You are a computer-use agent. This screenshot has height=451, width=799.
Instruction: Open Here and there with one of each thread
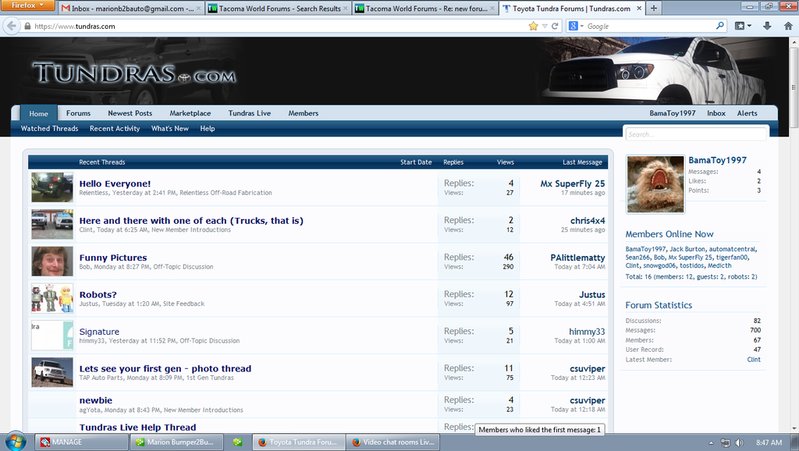tap(191, 221)
